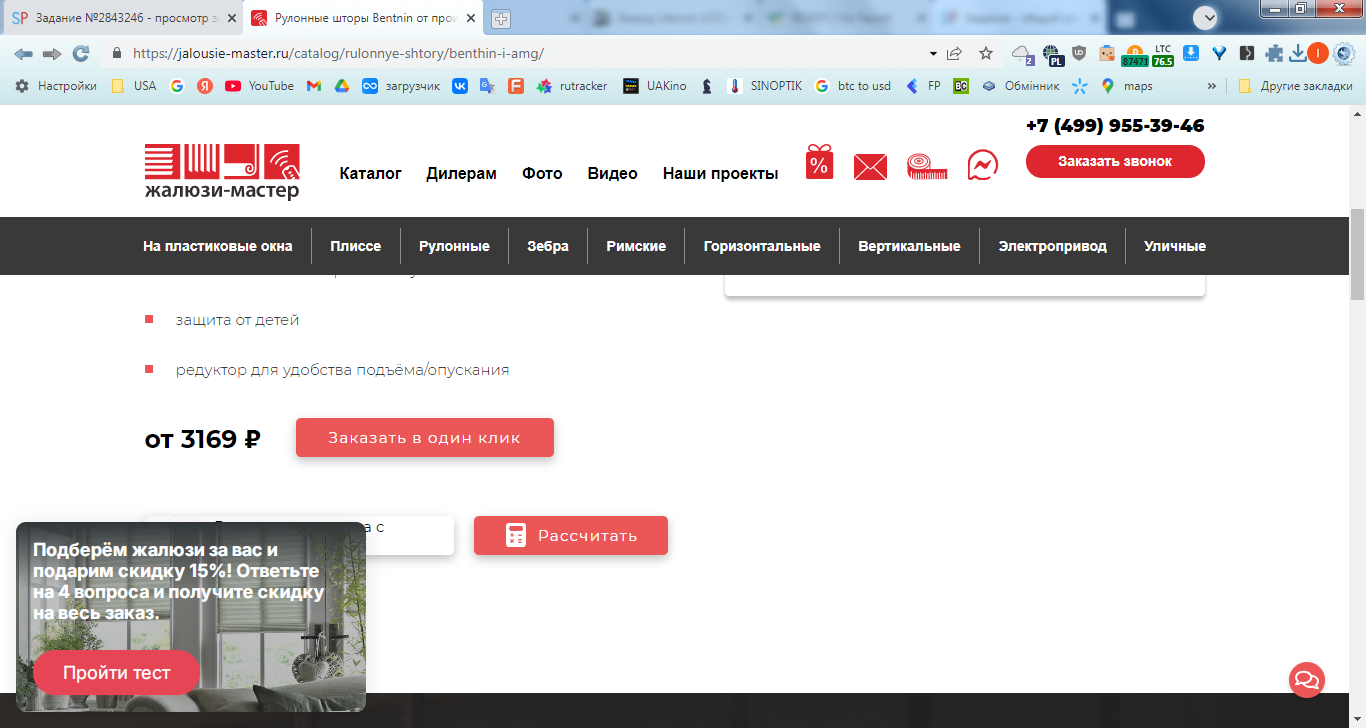Viewport: 1366px width, 728px height.
Task: Click the Заказать в один клик button
Action: pyautogui.click(x=425, y=437)
